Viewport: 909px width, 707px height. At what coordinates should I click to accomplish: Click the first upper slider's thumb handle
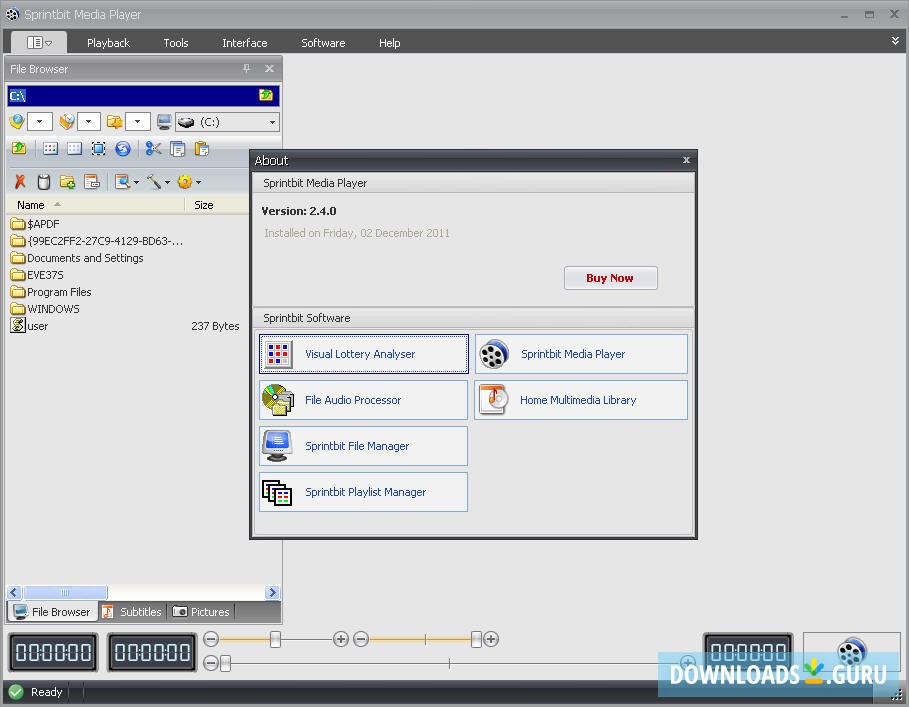pos(275,639)
